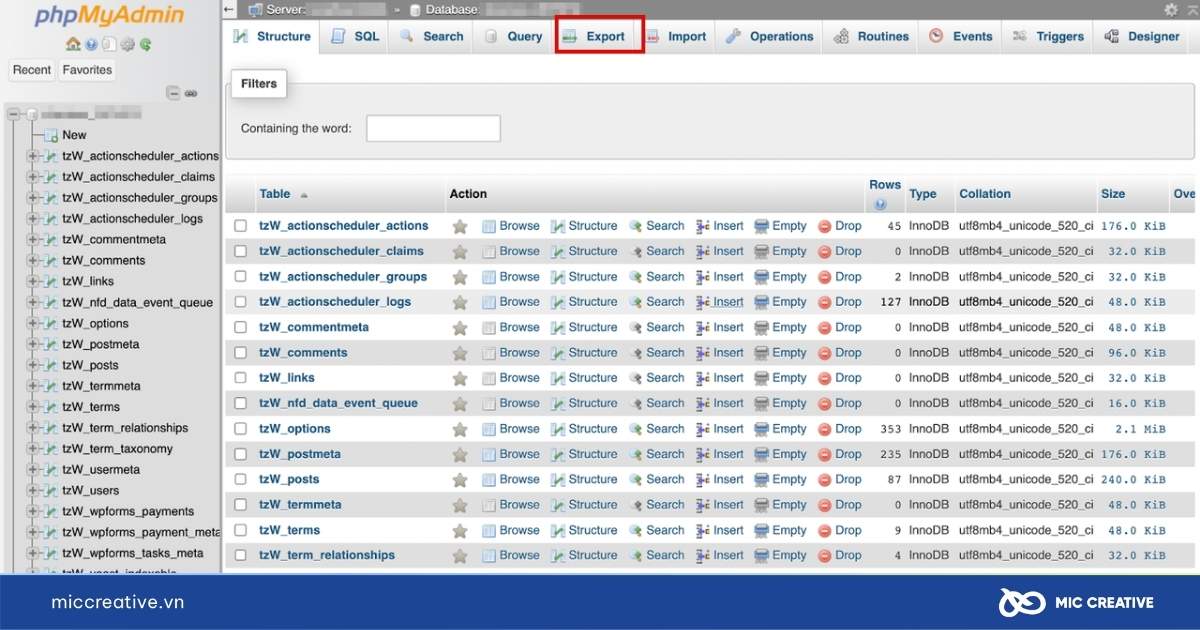
Task: Open page settings gear at top right
Action: pos(1171,9)
